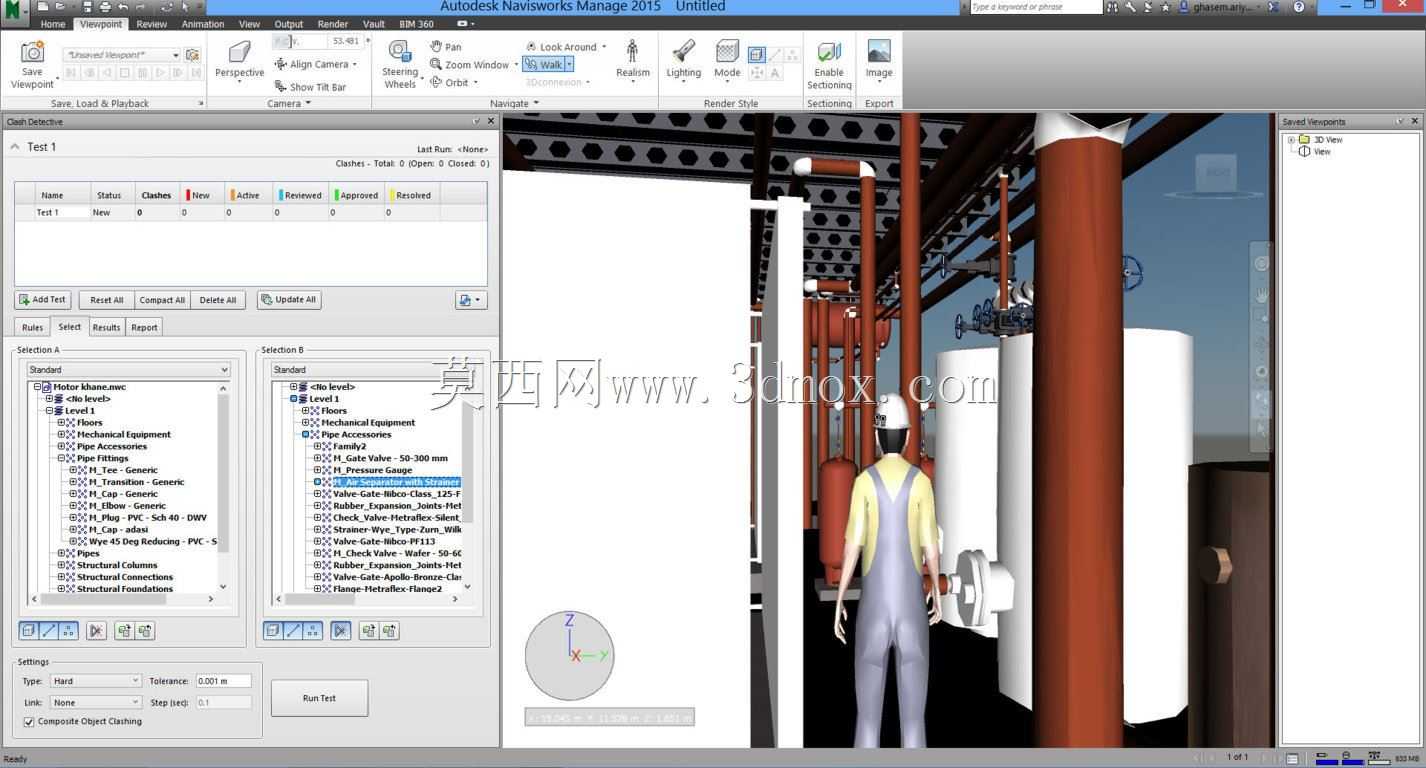Image resolution: width=1426 pixels, height=768 pixels.
Task: Click Use Current Selection in Selection B
Action: coord(368,631)
